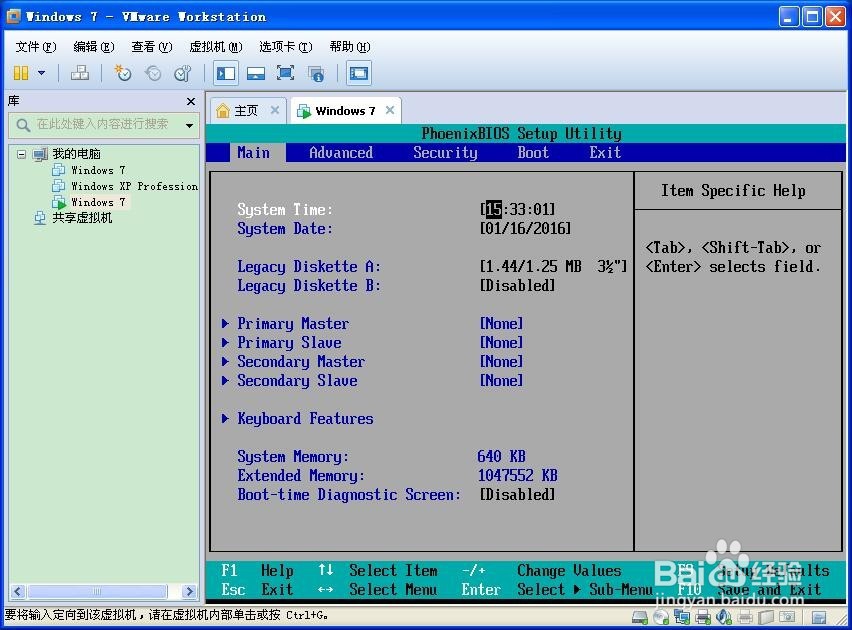
Task: Click the hard disk status bar icon
Action: 640,617
